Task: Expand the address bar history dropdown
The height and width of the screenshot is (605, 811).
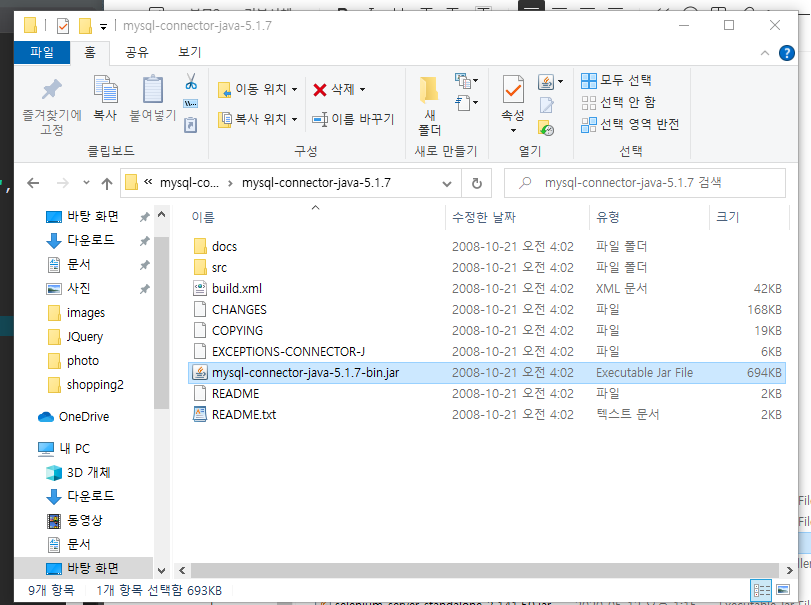Action: pos(447,183)
